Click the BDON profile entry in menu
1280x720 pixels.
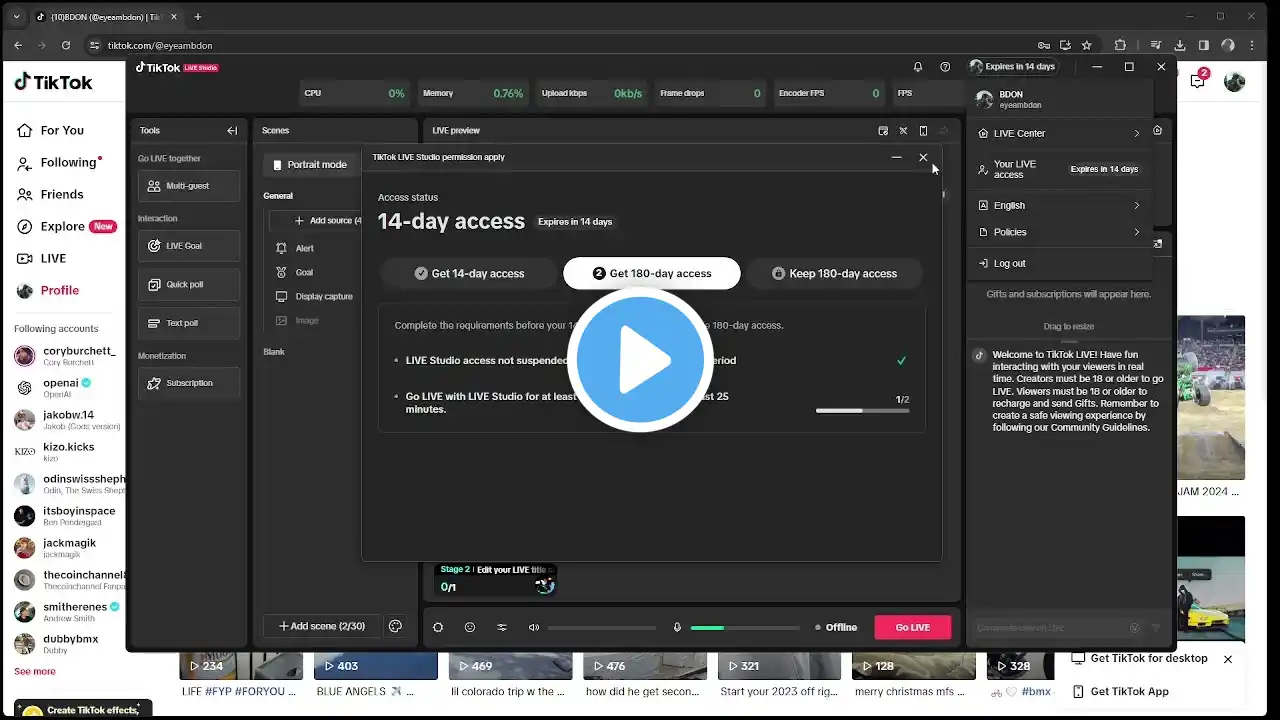pos(1059,99)
